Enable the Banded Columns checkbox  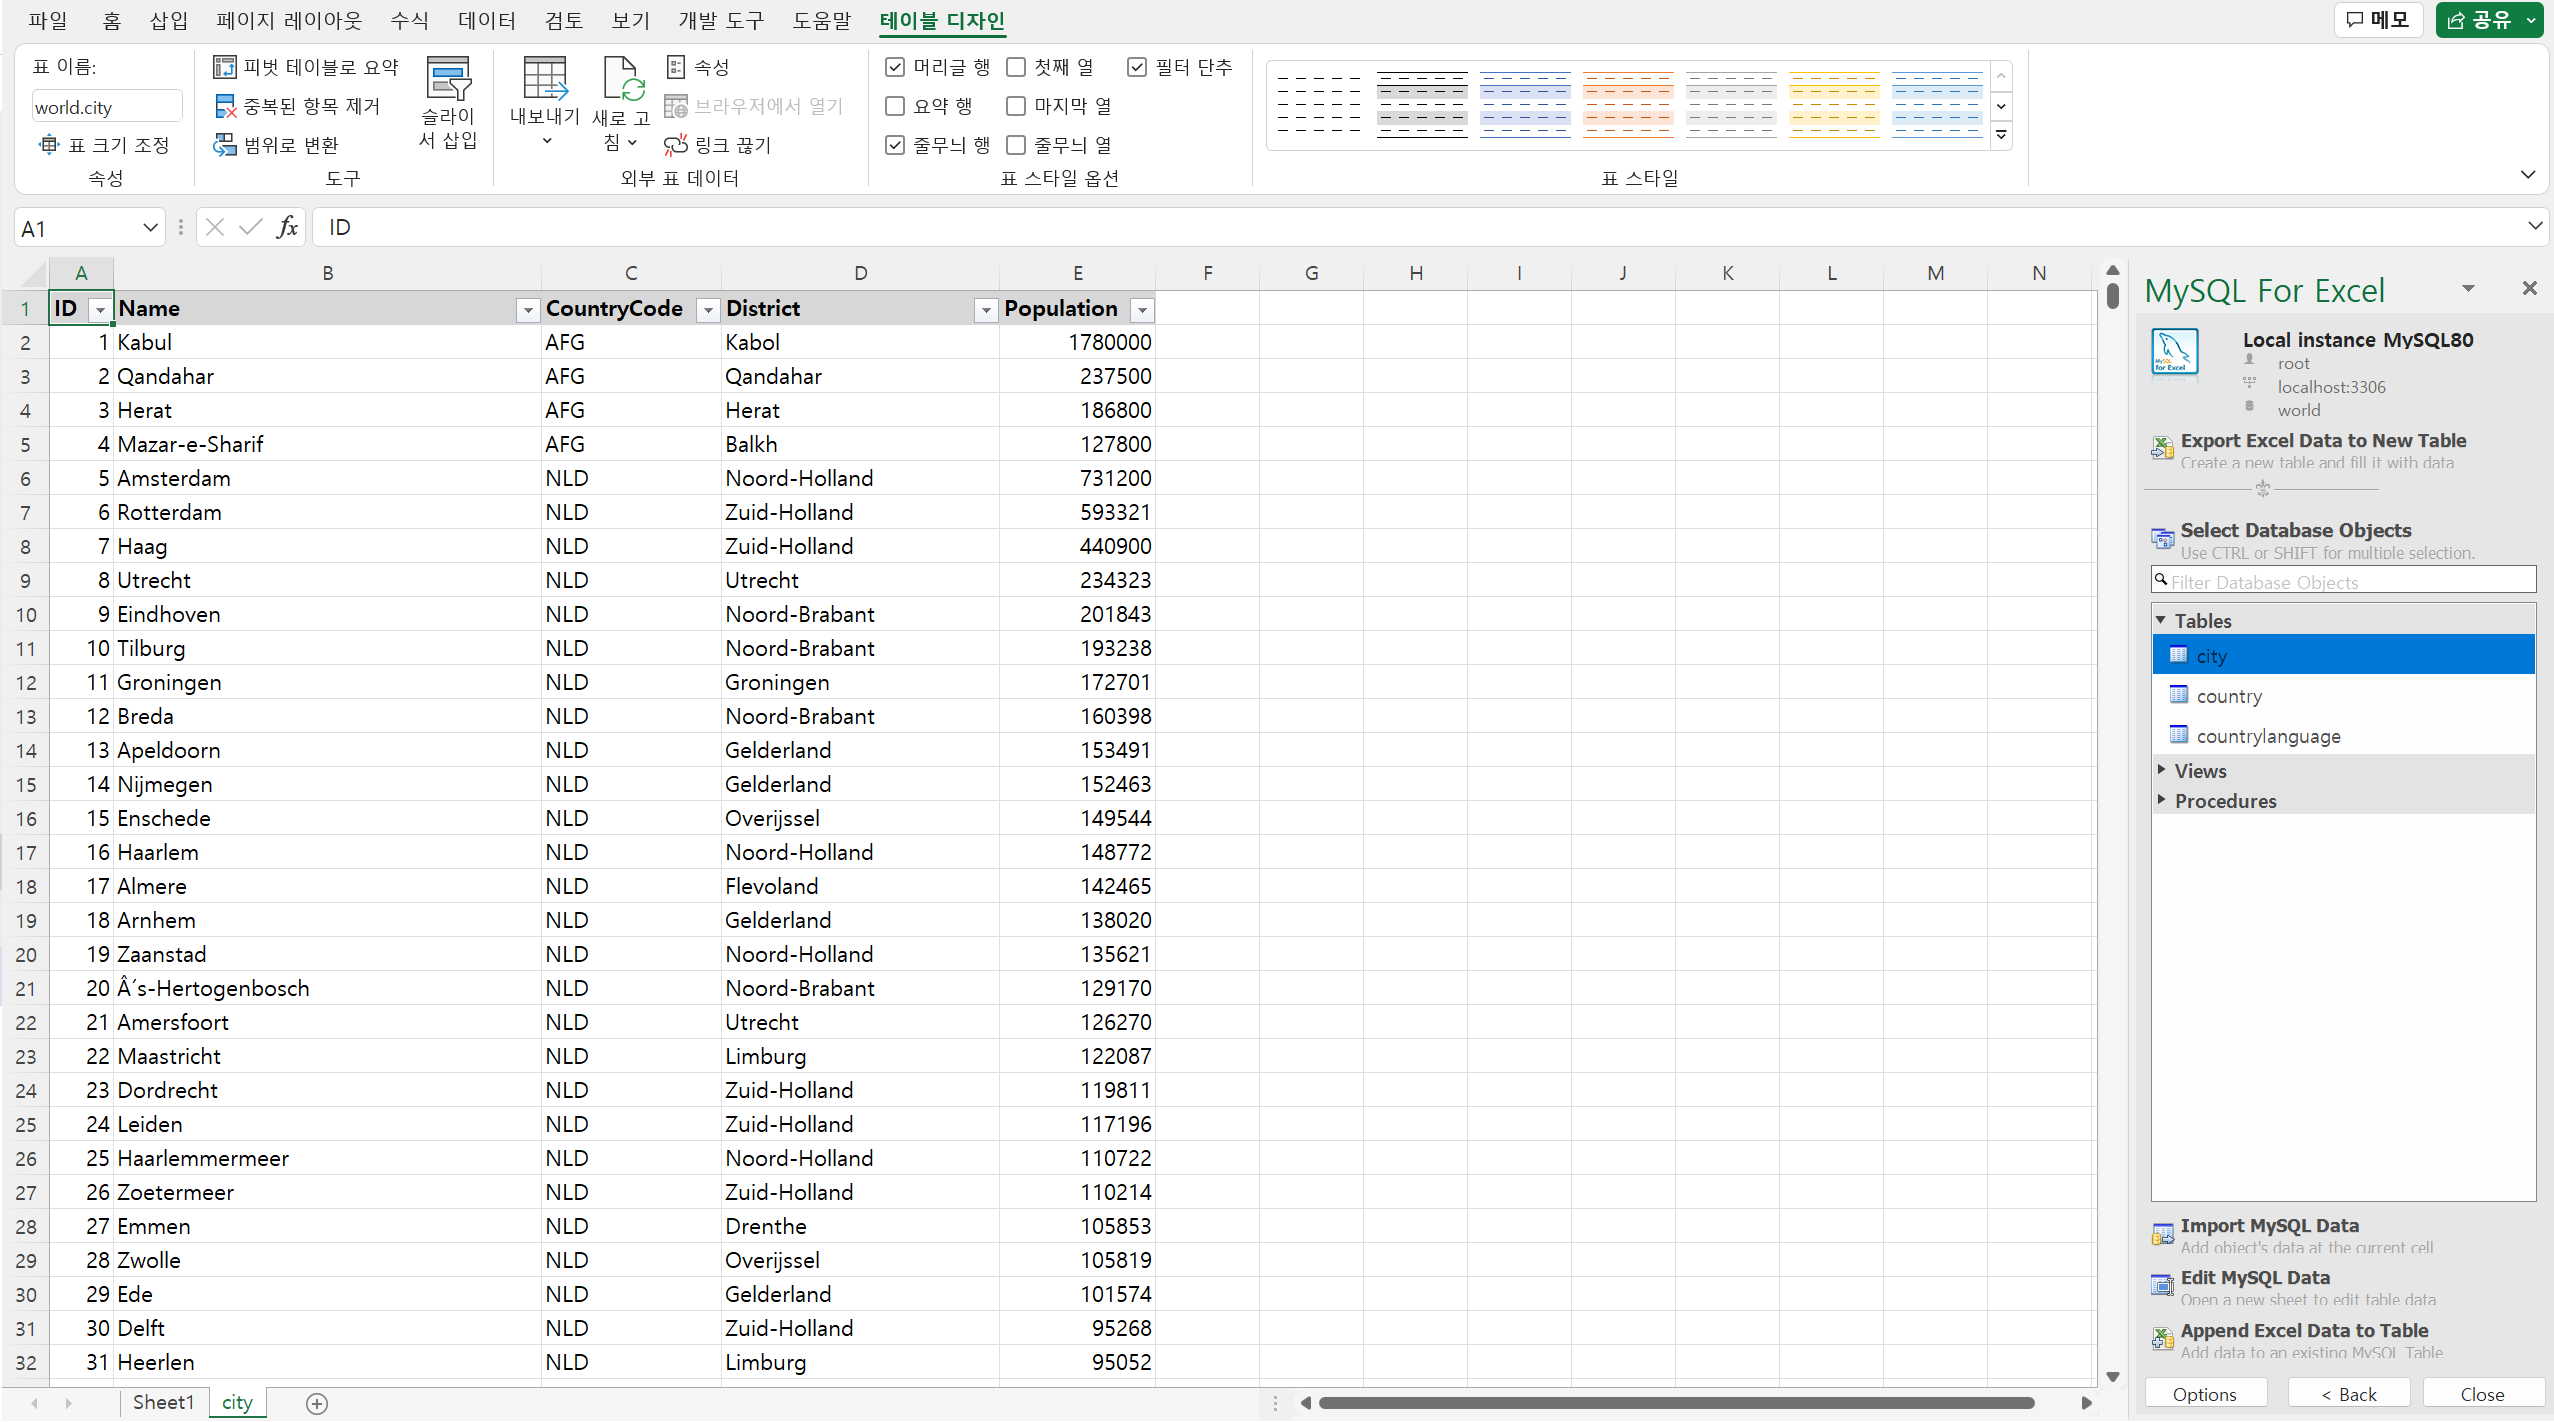tap(1016, 145)
